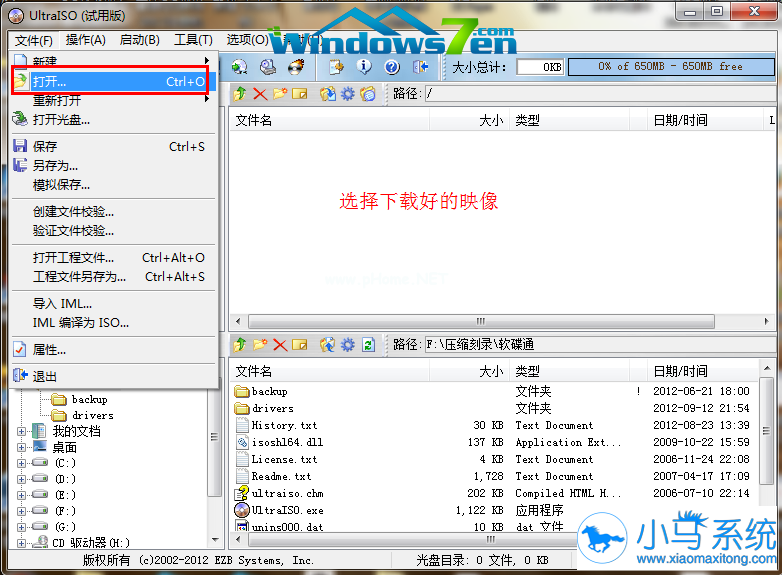This screenshot has height=575, width=782.
Task: Click the extract files icon in image pane toolbar
Action: pos(328,93)
